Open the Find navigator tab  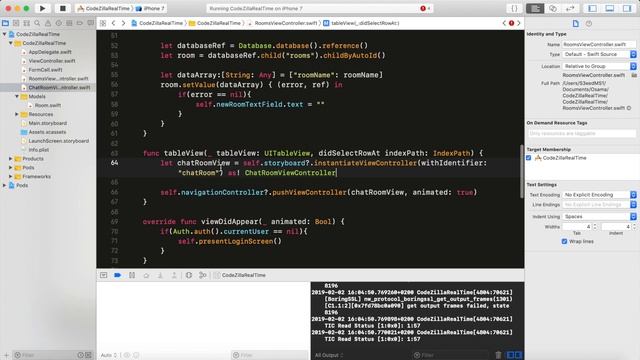coord(37,23)
